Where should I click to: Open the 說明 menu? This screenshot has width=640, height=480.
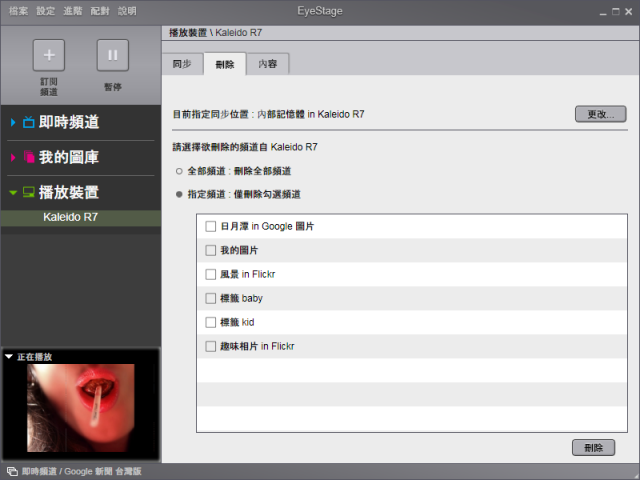tap(127, 11)
